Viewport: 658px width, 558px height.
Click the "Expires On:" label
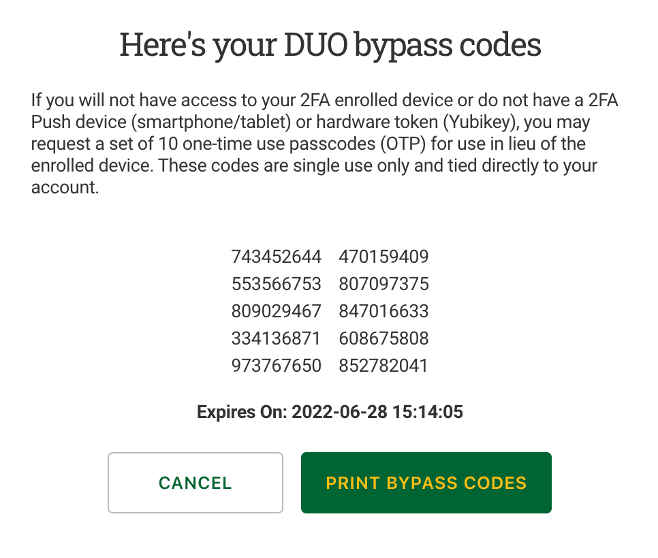pyautogui.click(x=241, y=411)
